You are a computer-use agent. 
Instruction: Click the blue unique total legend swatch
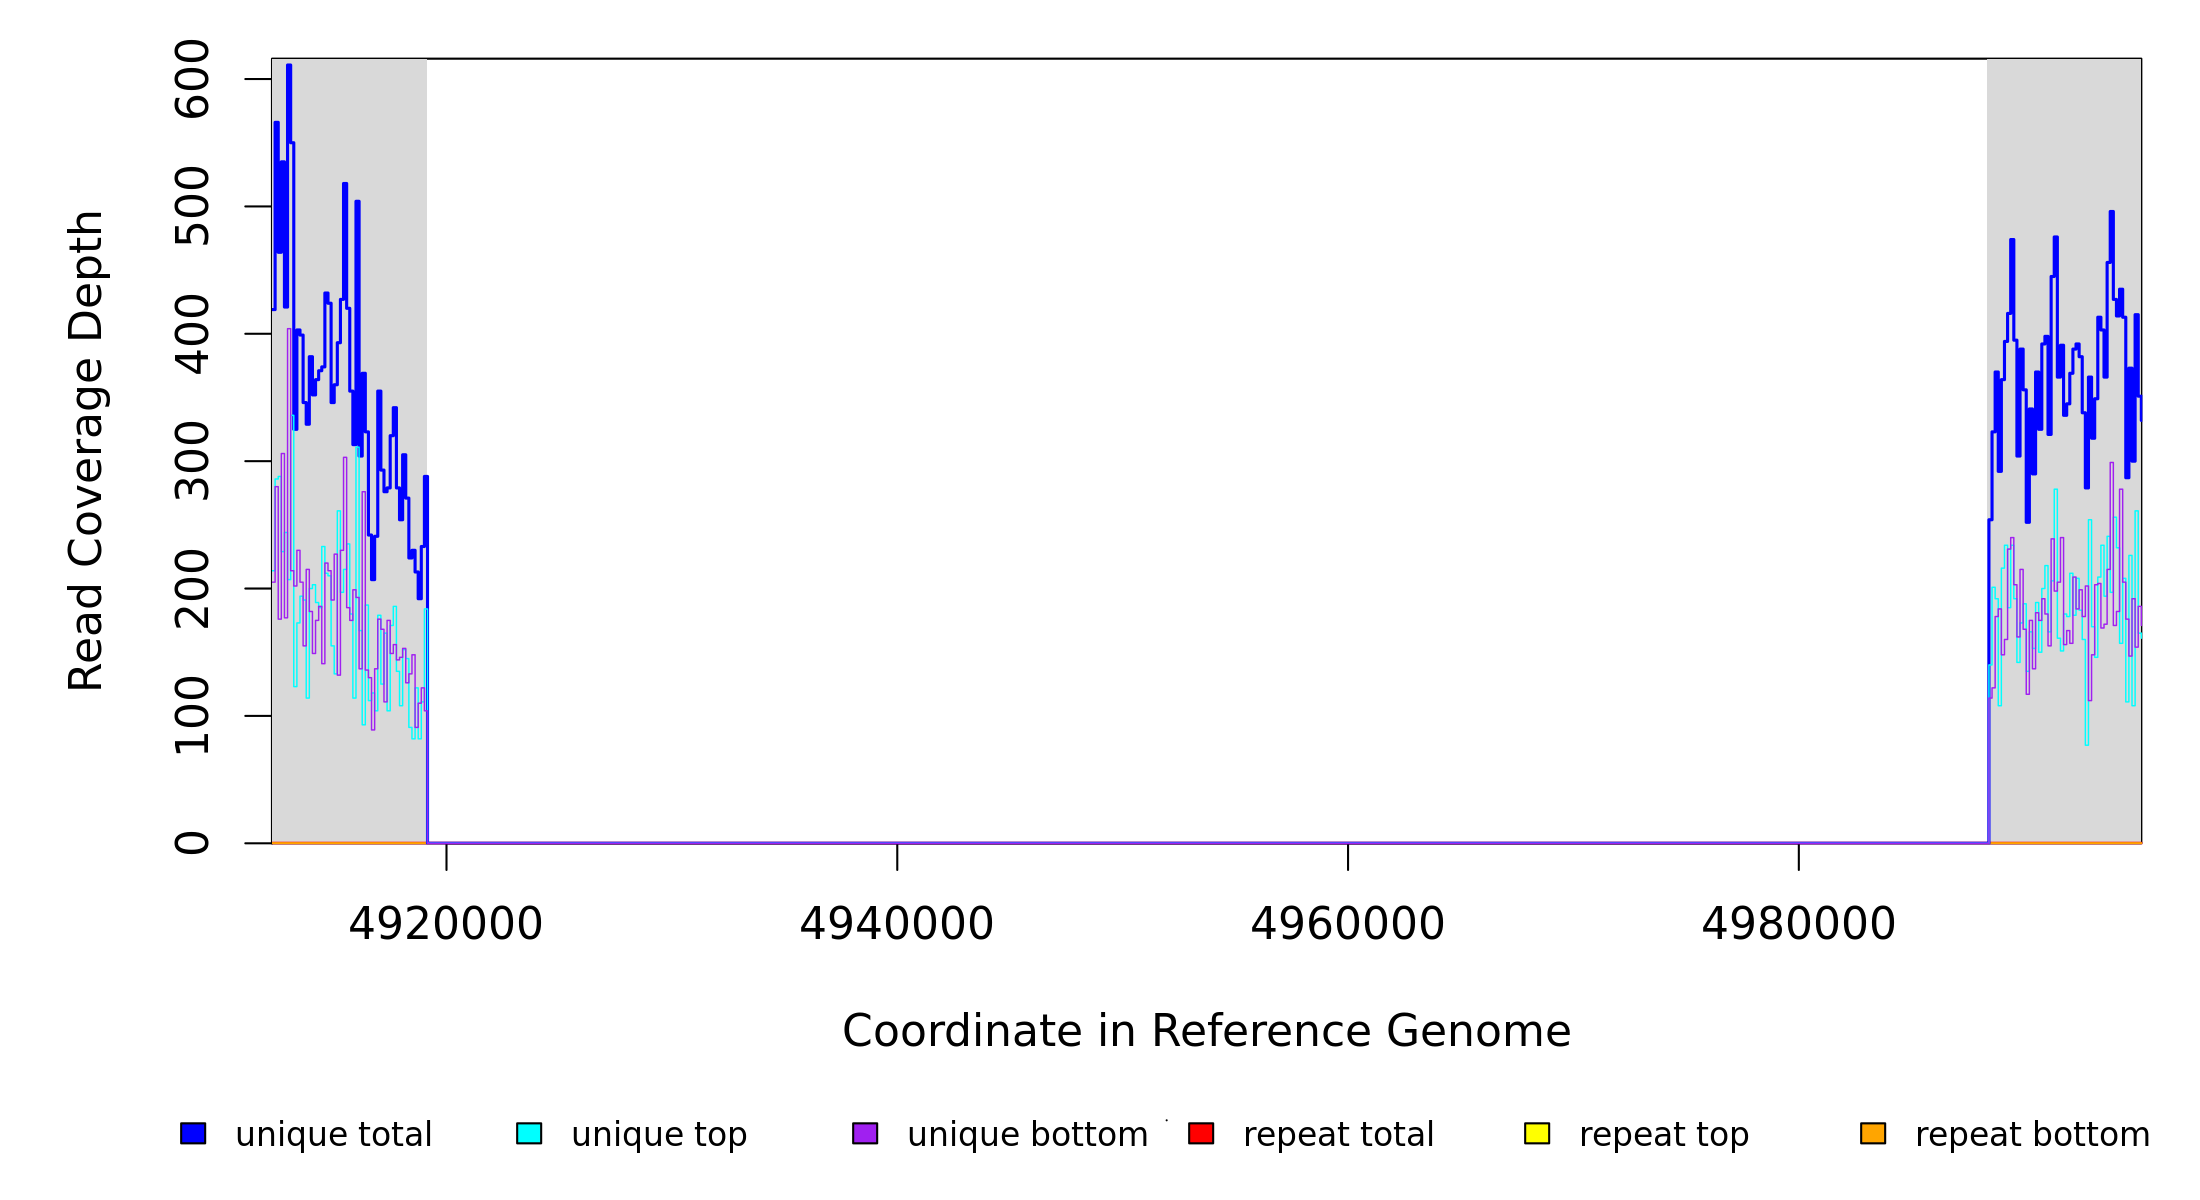pyautogui.click(x=193, y=1134)
